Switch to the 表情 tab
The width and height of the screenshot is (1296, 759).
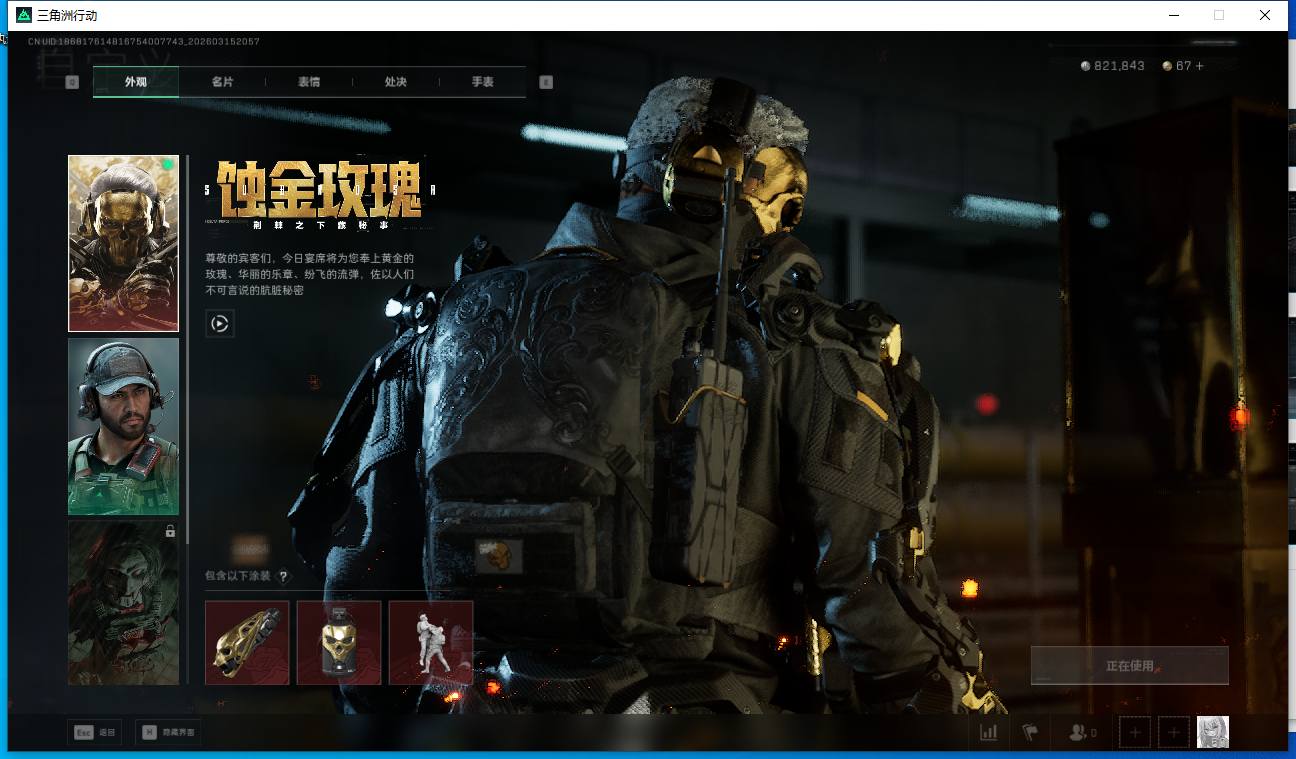click(309, 82)
